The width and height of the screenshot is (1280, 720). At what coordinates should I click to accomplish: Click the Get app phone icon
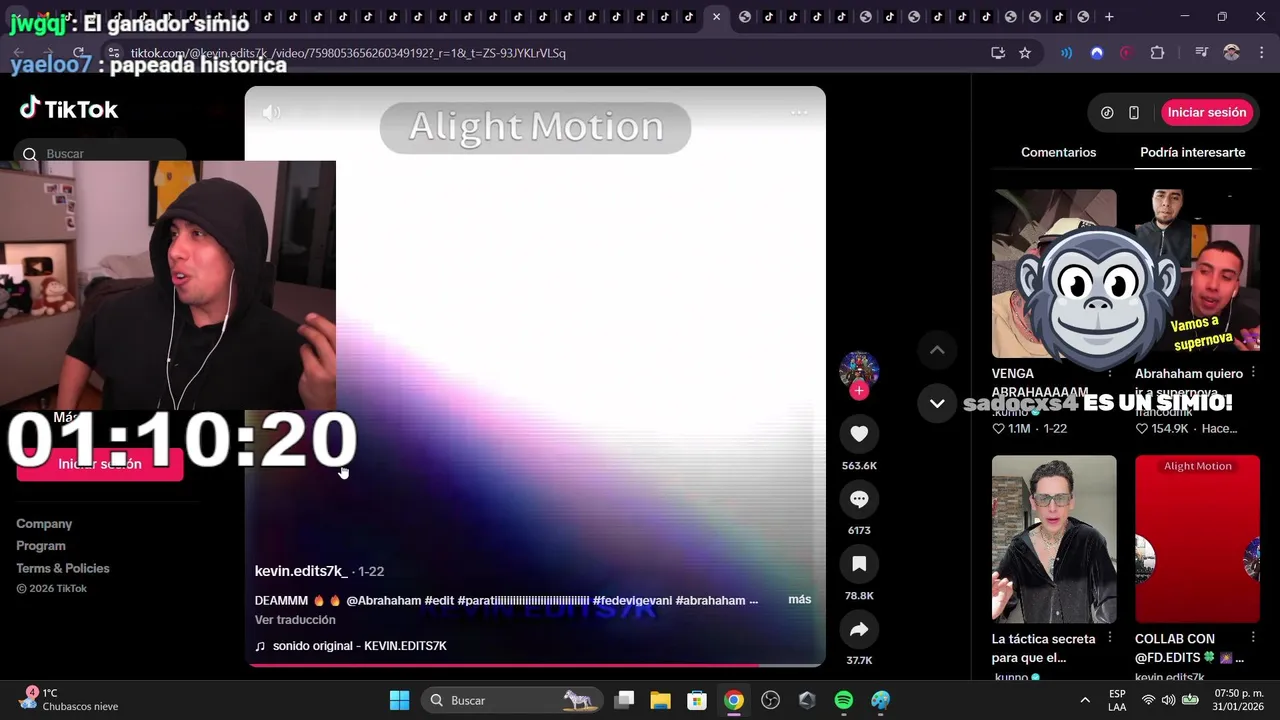(x=1134, y=113)
